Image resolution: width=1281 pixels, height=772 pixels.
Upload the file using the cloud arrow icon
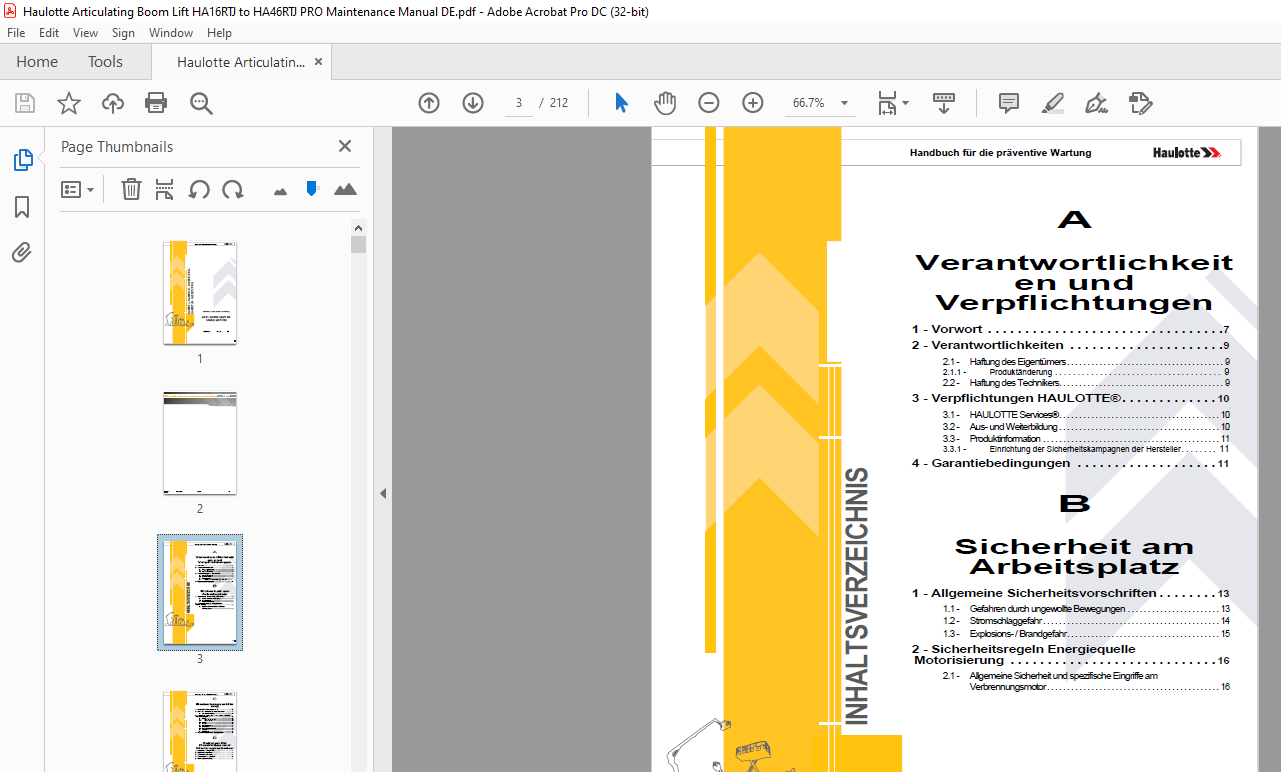pos(112,103)
